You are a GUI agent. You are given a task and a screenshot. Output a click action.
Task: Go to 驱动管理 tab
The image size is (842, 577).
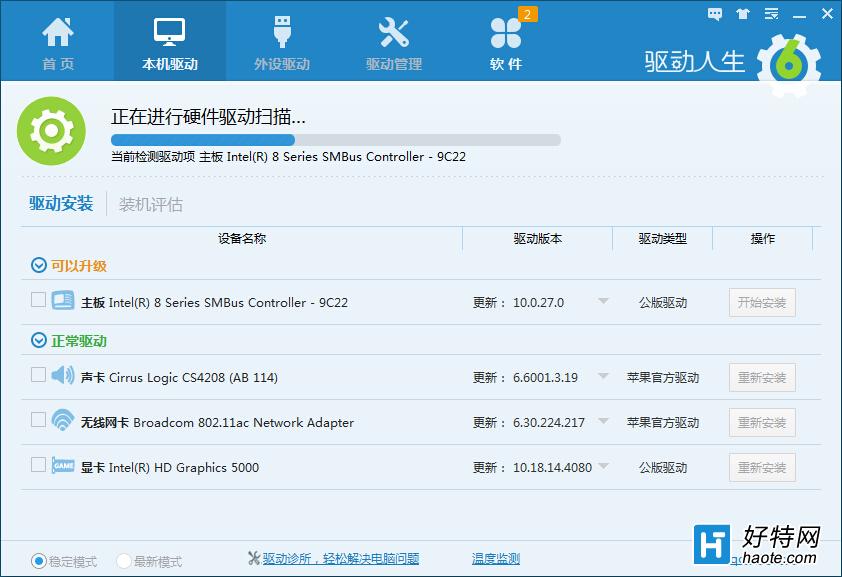[394, 43]
